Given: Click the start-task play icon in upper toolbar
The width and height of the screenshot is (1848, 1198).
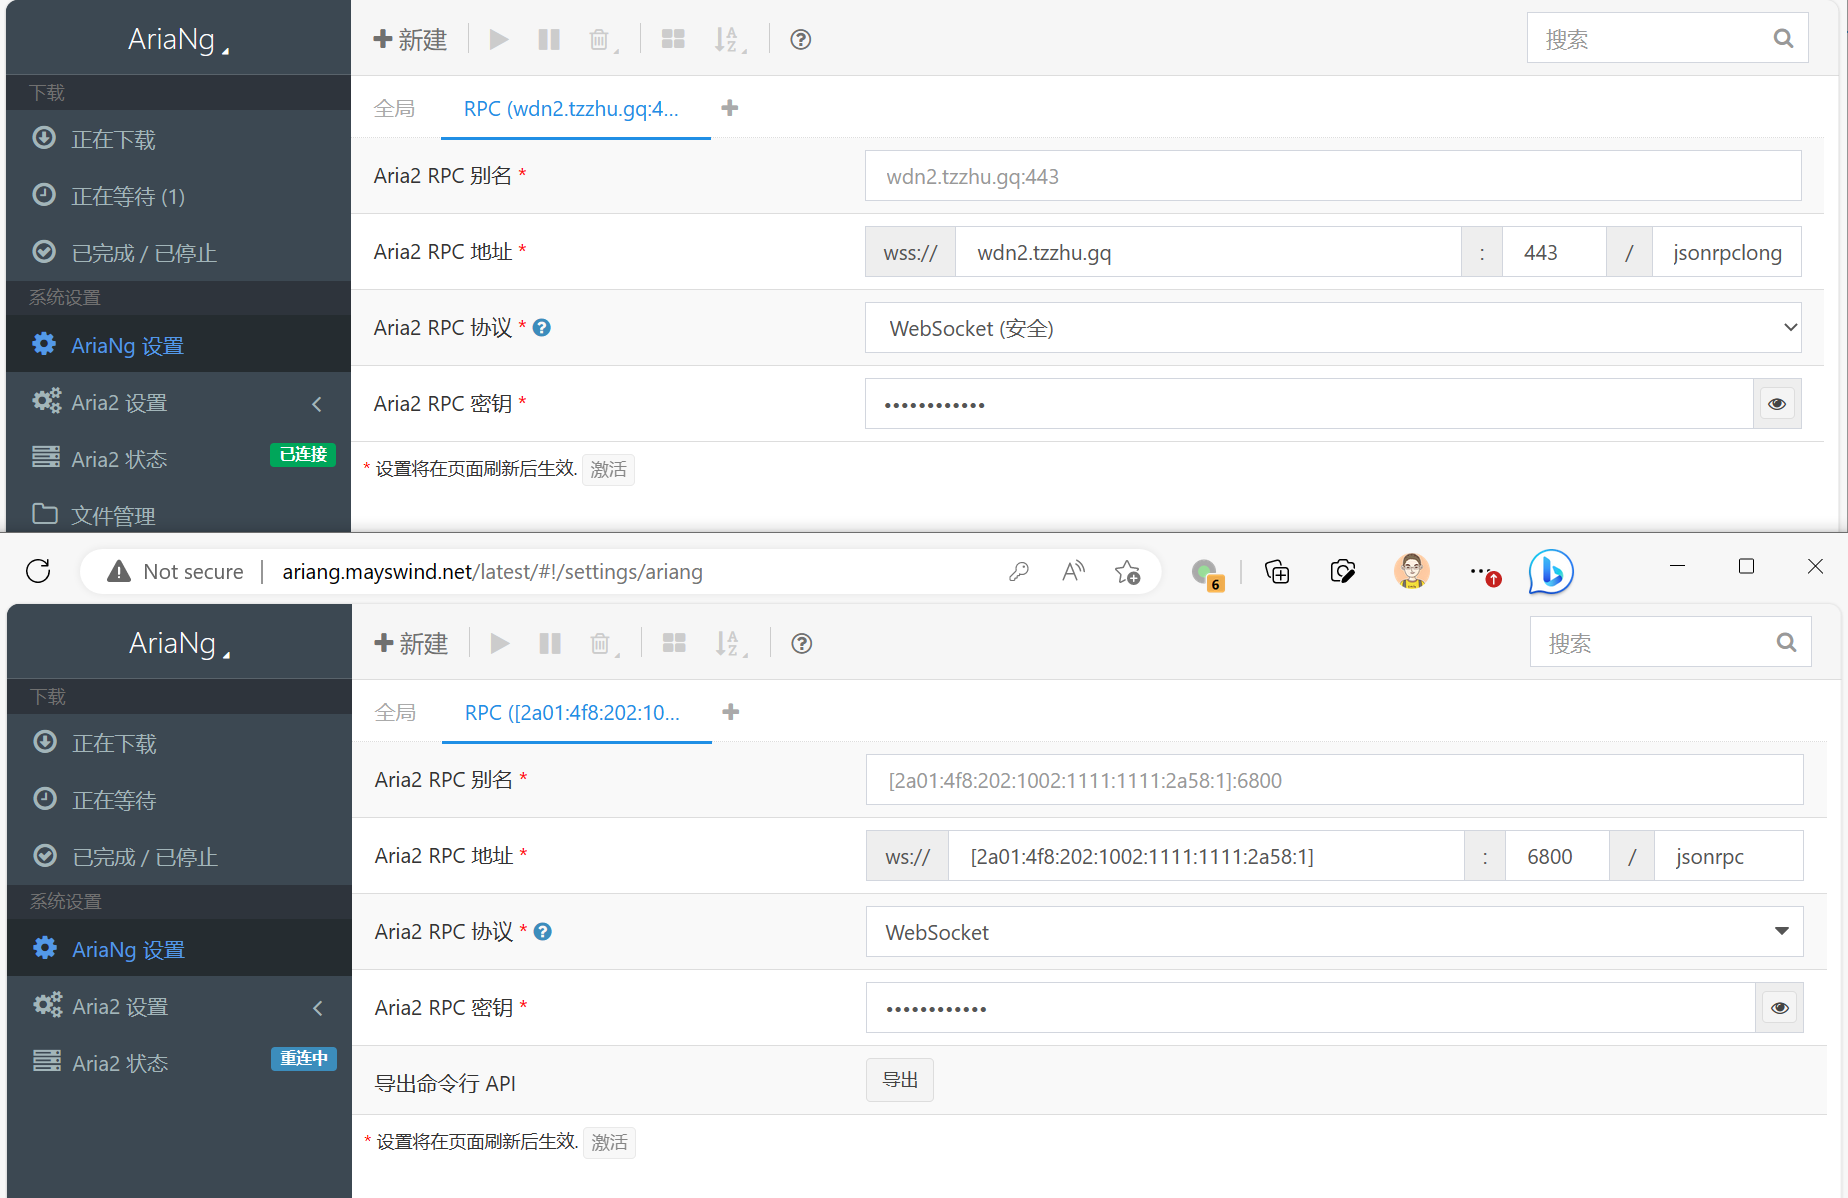Looking at the screenshot, I should pyautogui.click(x=499, y=39).
